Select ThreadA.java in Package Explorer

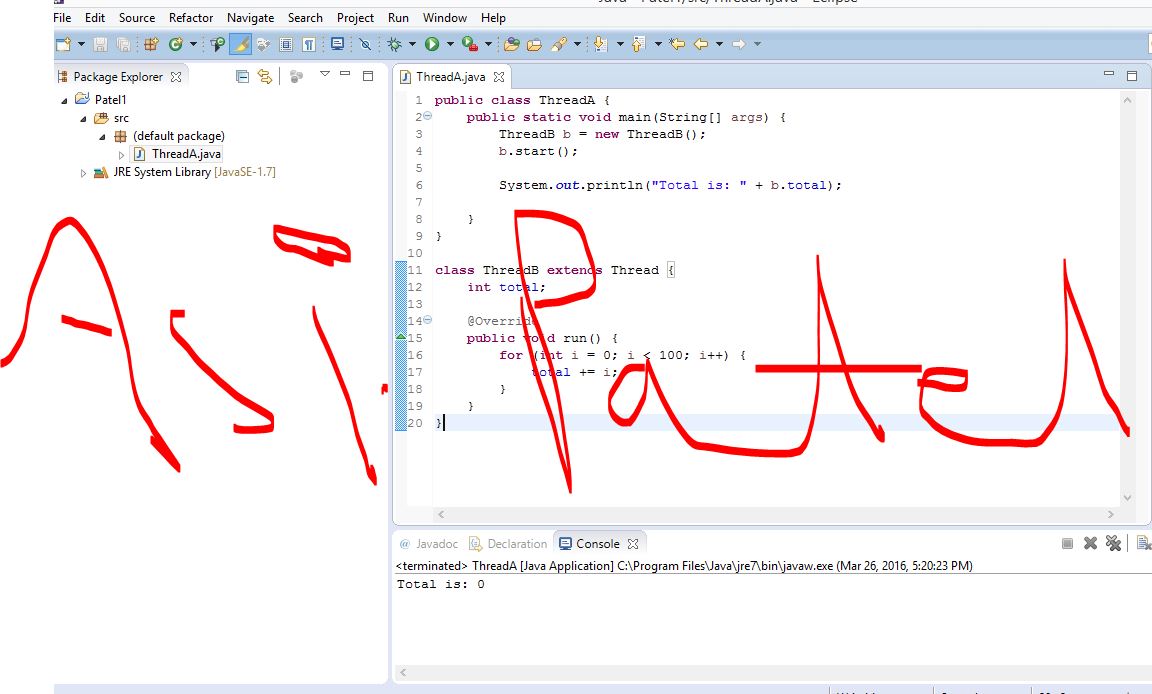176,154
